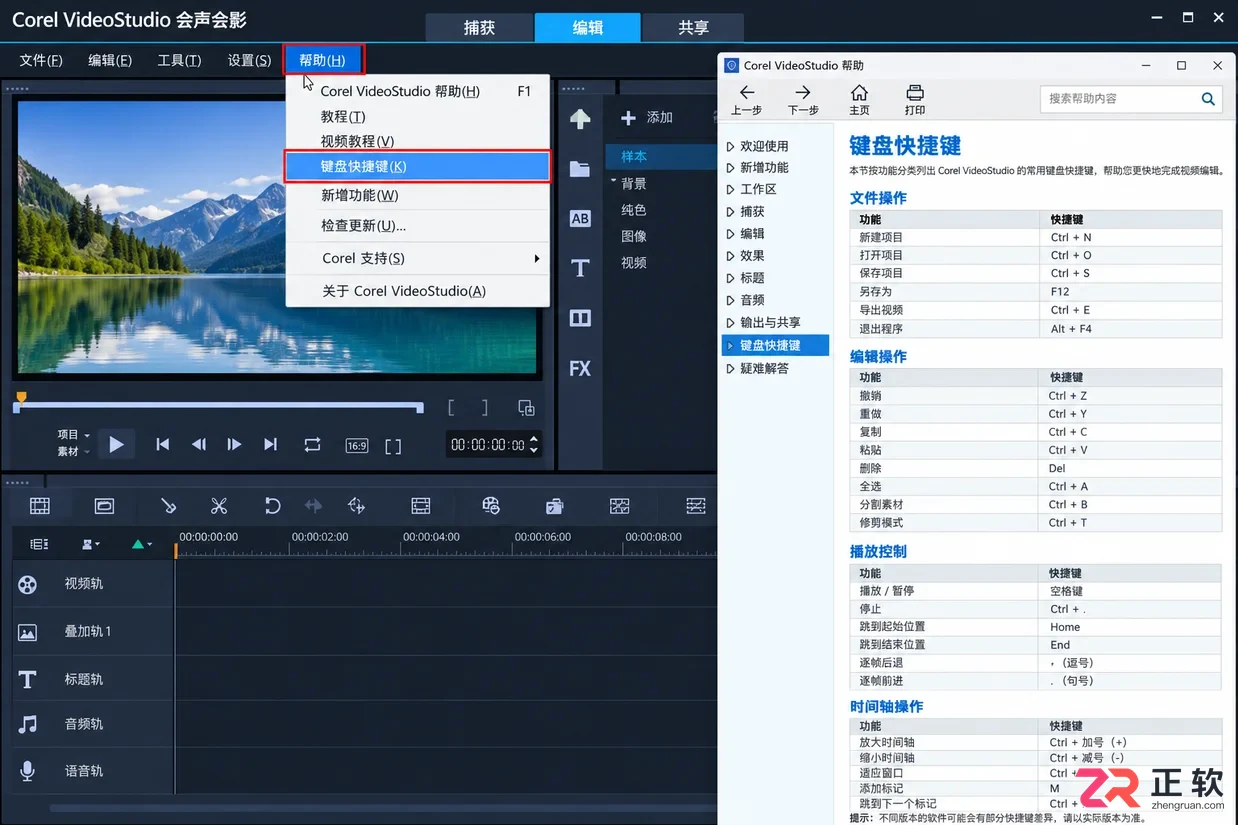
Task: Click the scissors split clip tool
Action: pyautogui.click(x=220, y=506)
